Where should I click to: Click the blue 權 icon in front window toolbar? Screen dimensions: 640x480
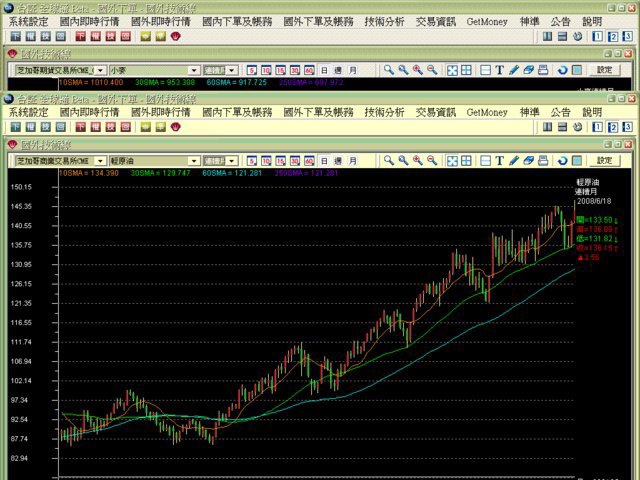31,127
